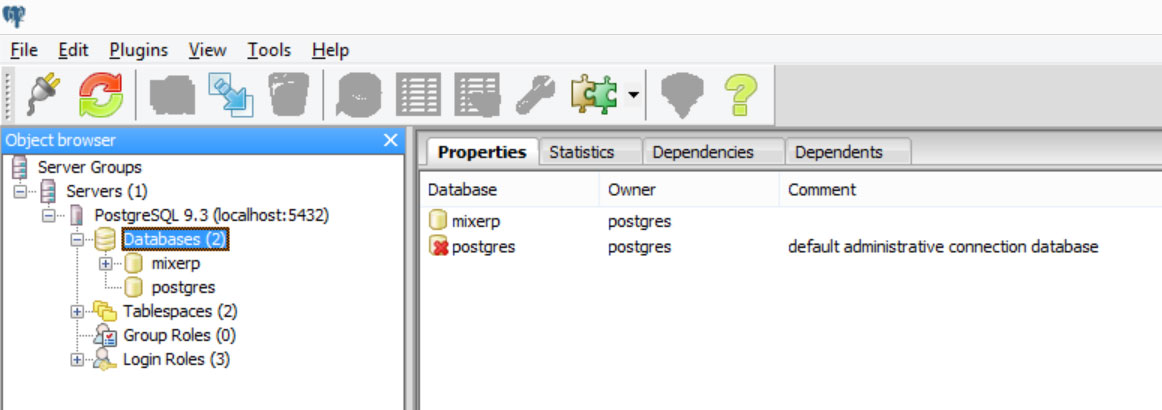Click the Server Groups icon in tree

20,168
